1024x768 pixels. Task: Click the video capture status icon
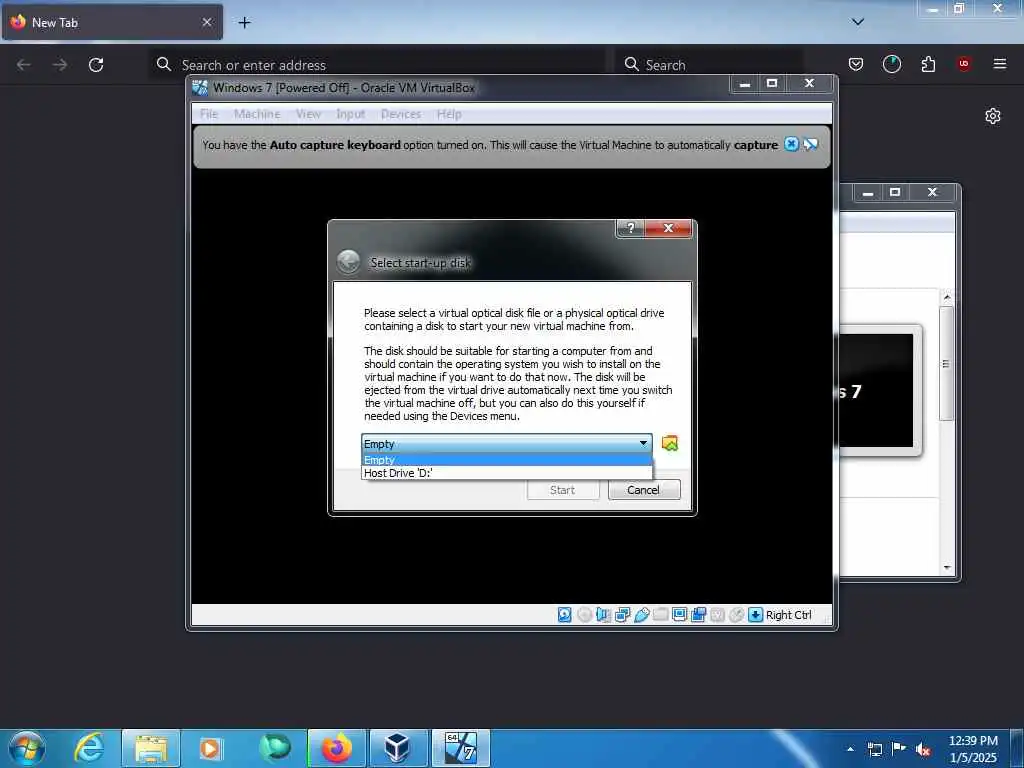click(699, 615)
